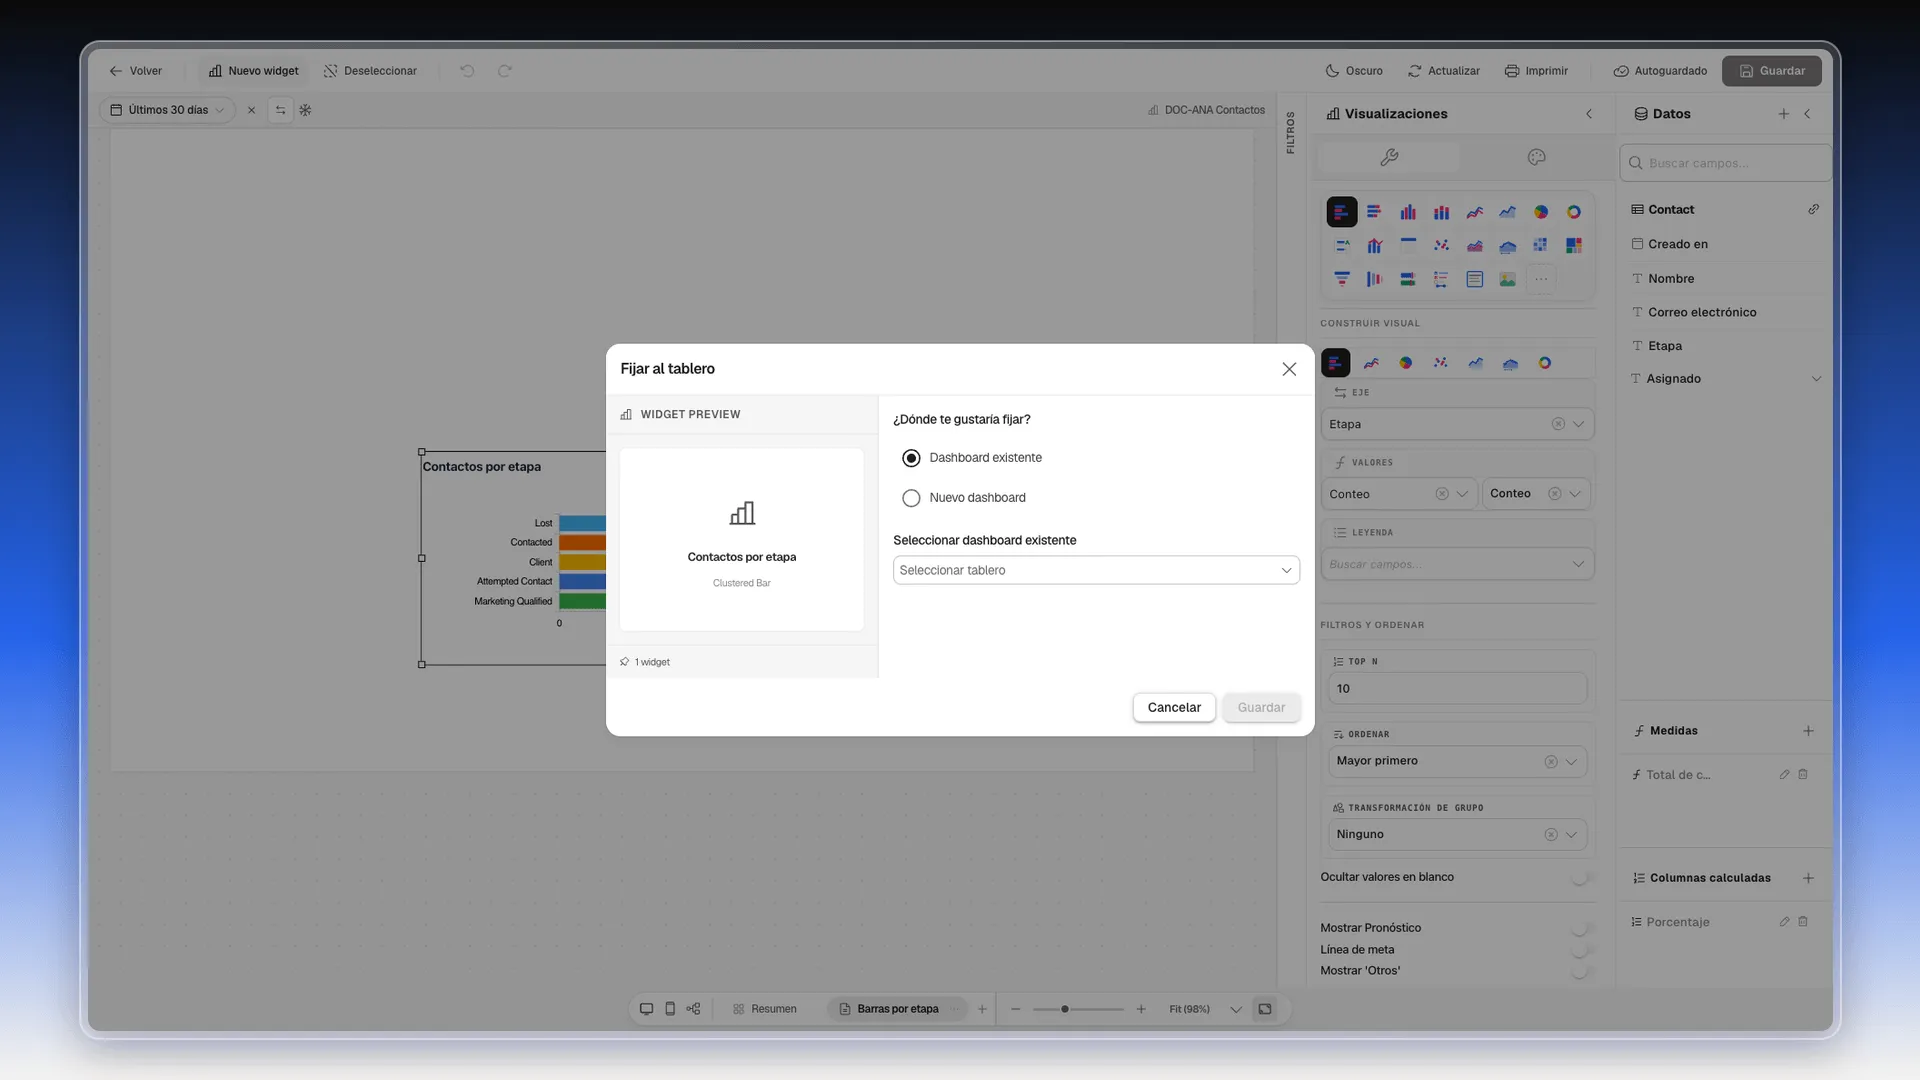Add a data source with the Datos plus icon

click(x=1783, y=114)
